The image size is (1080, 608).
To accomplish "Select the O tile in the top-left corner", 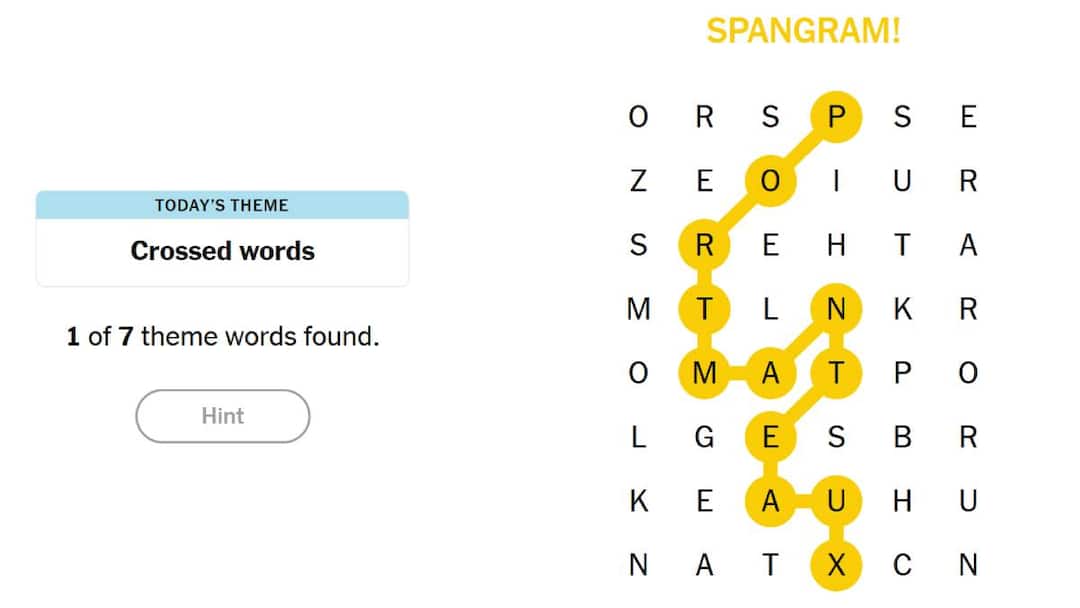I will [x=638, y=118].
